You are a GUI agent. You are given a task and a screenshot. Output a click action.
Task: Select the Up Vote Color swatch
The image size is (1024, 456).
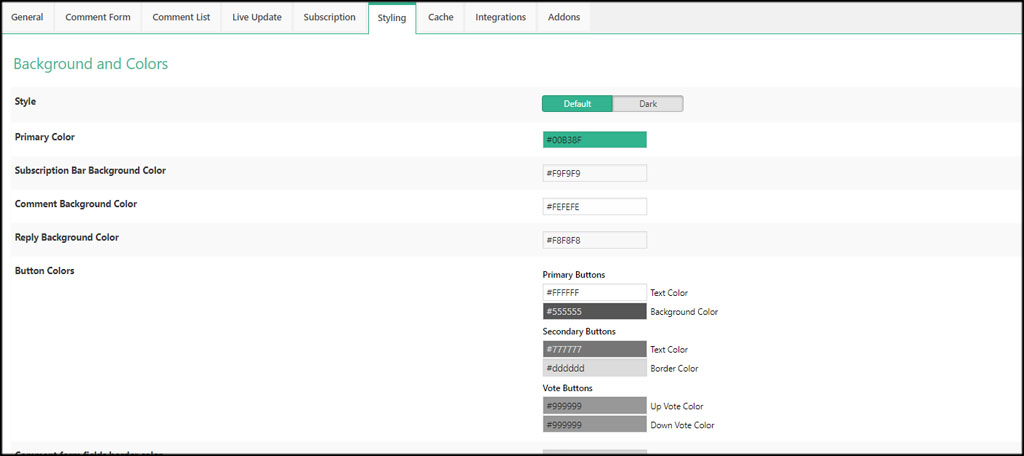pyautogui.click(x=594, y=406)
